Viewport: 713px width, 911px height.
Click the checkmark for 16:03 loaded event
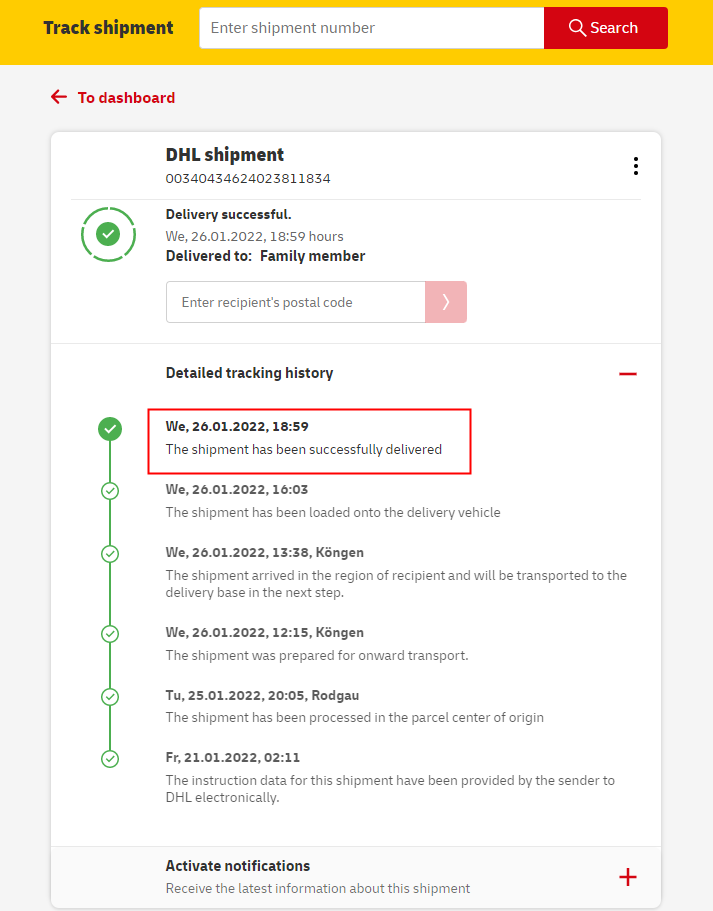(x=110, y=491)
